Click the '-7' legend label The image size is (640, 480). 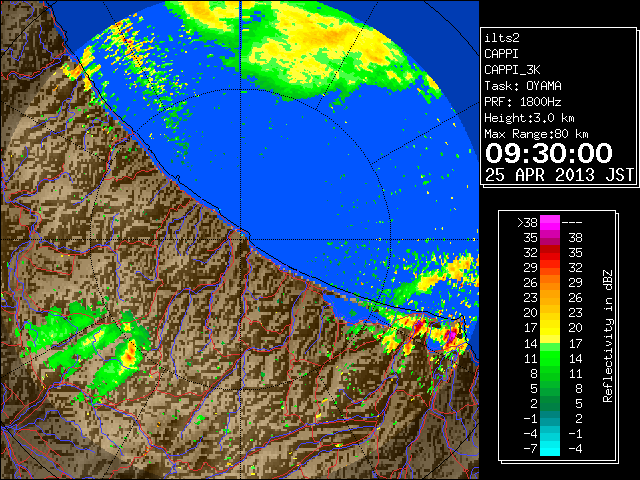pyautogui.click(x=530, y=448)
